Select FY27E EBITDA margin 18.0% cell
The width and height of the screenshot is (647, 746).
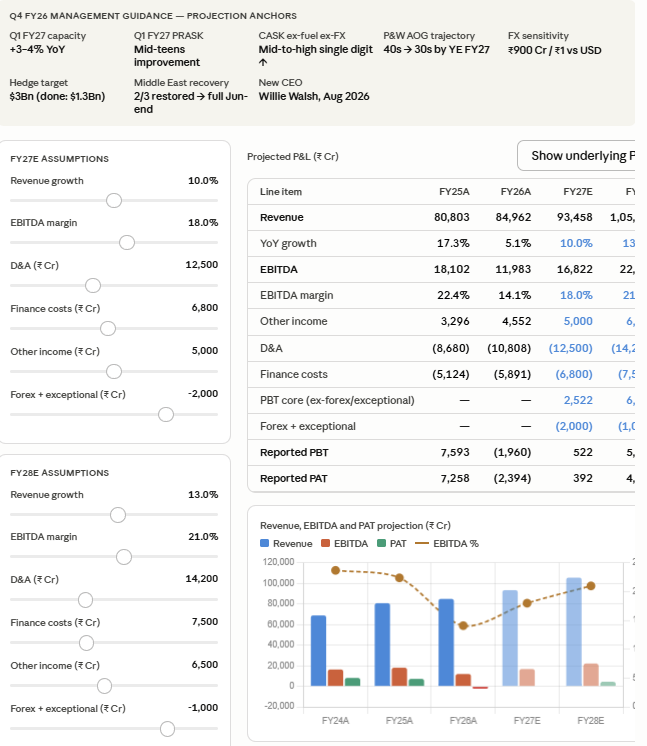tap(576, 295)
